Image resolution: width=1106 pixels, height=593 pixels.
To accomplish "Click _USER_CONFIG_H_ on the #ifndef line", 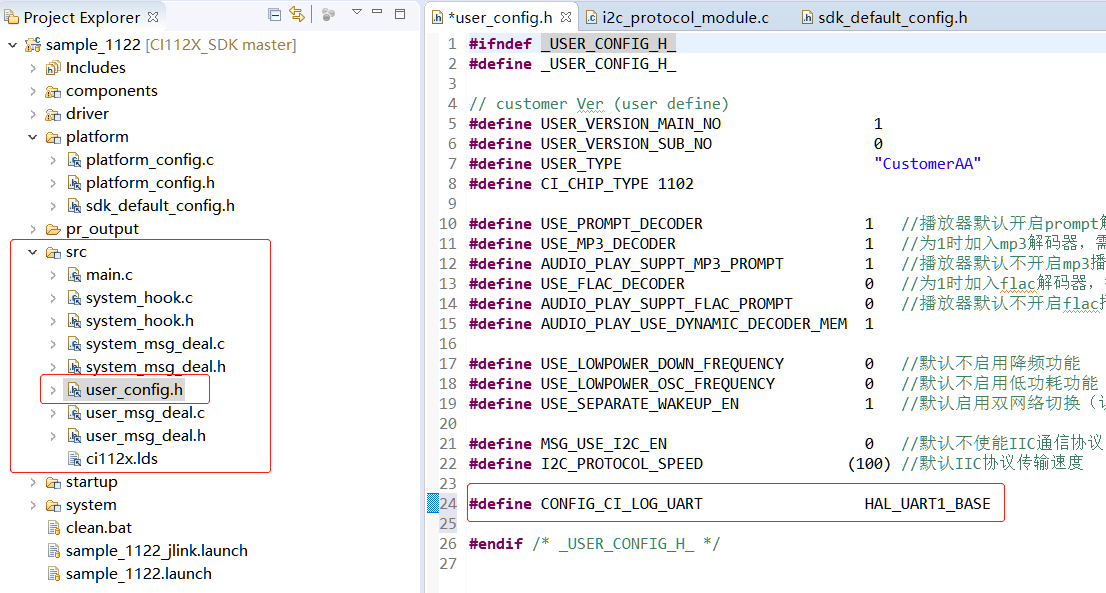I will coord(609,44).
